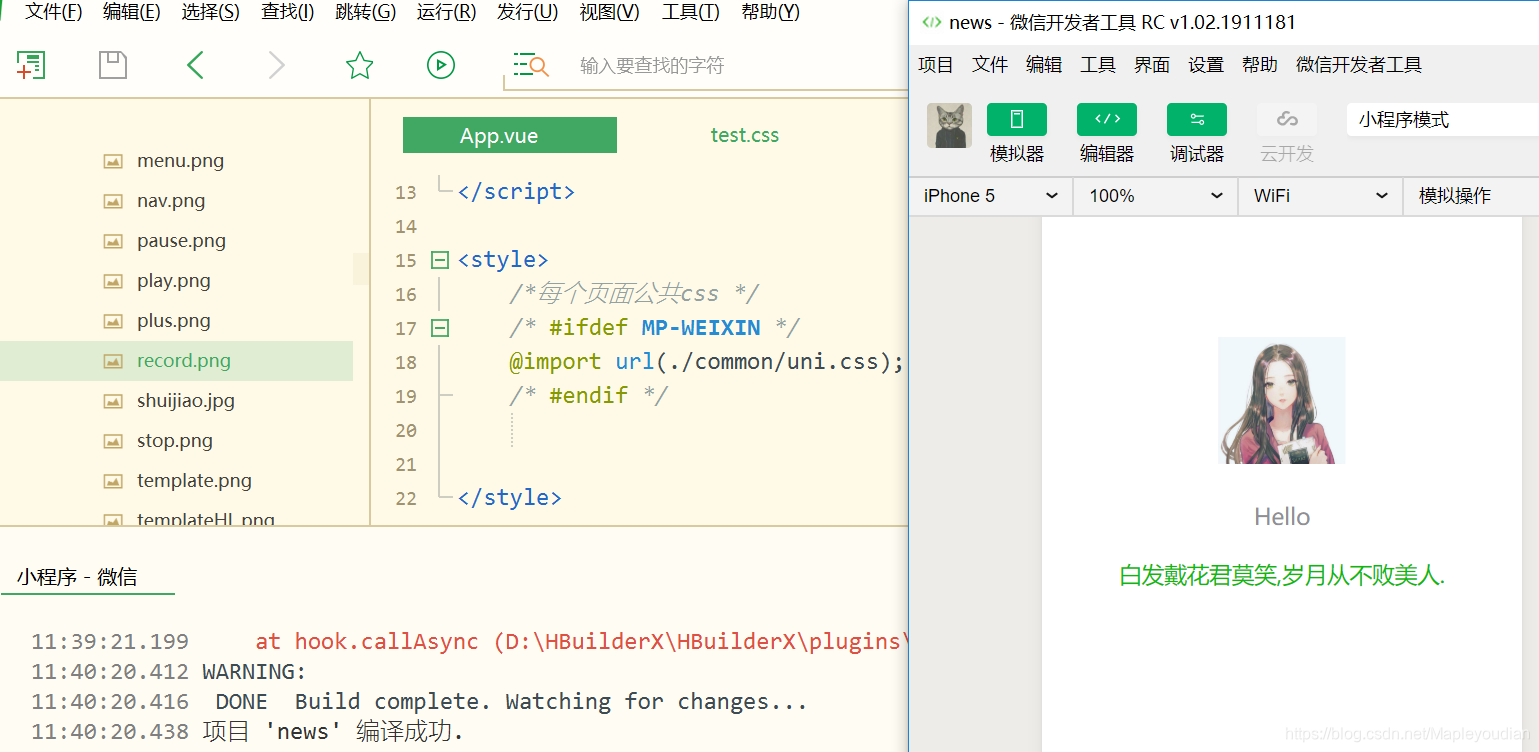Open the 设置 menu in WeChat devtools
The height and width of the screenshot is (752, 1539).
pos(1205,64)
